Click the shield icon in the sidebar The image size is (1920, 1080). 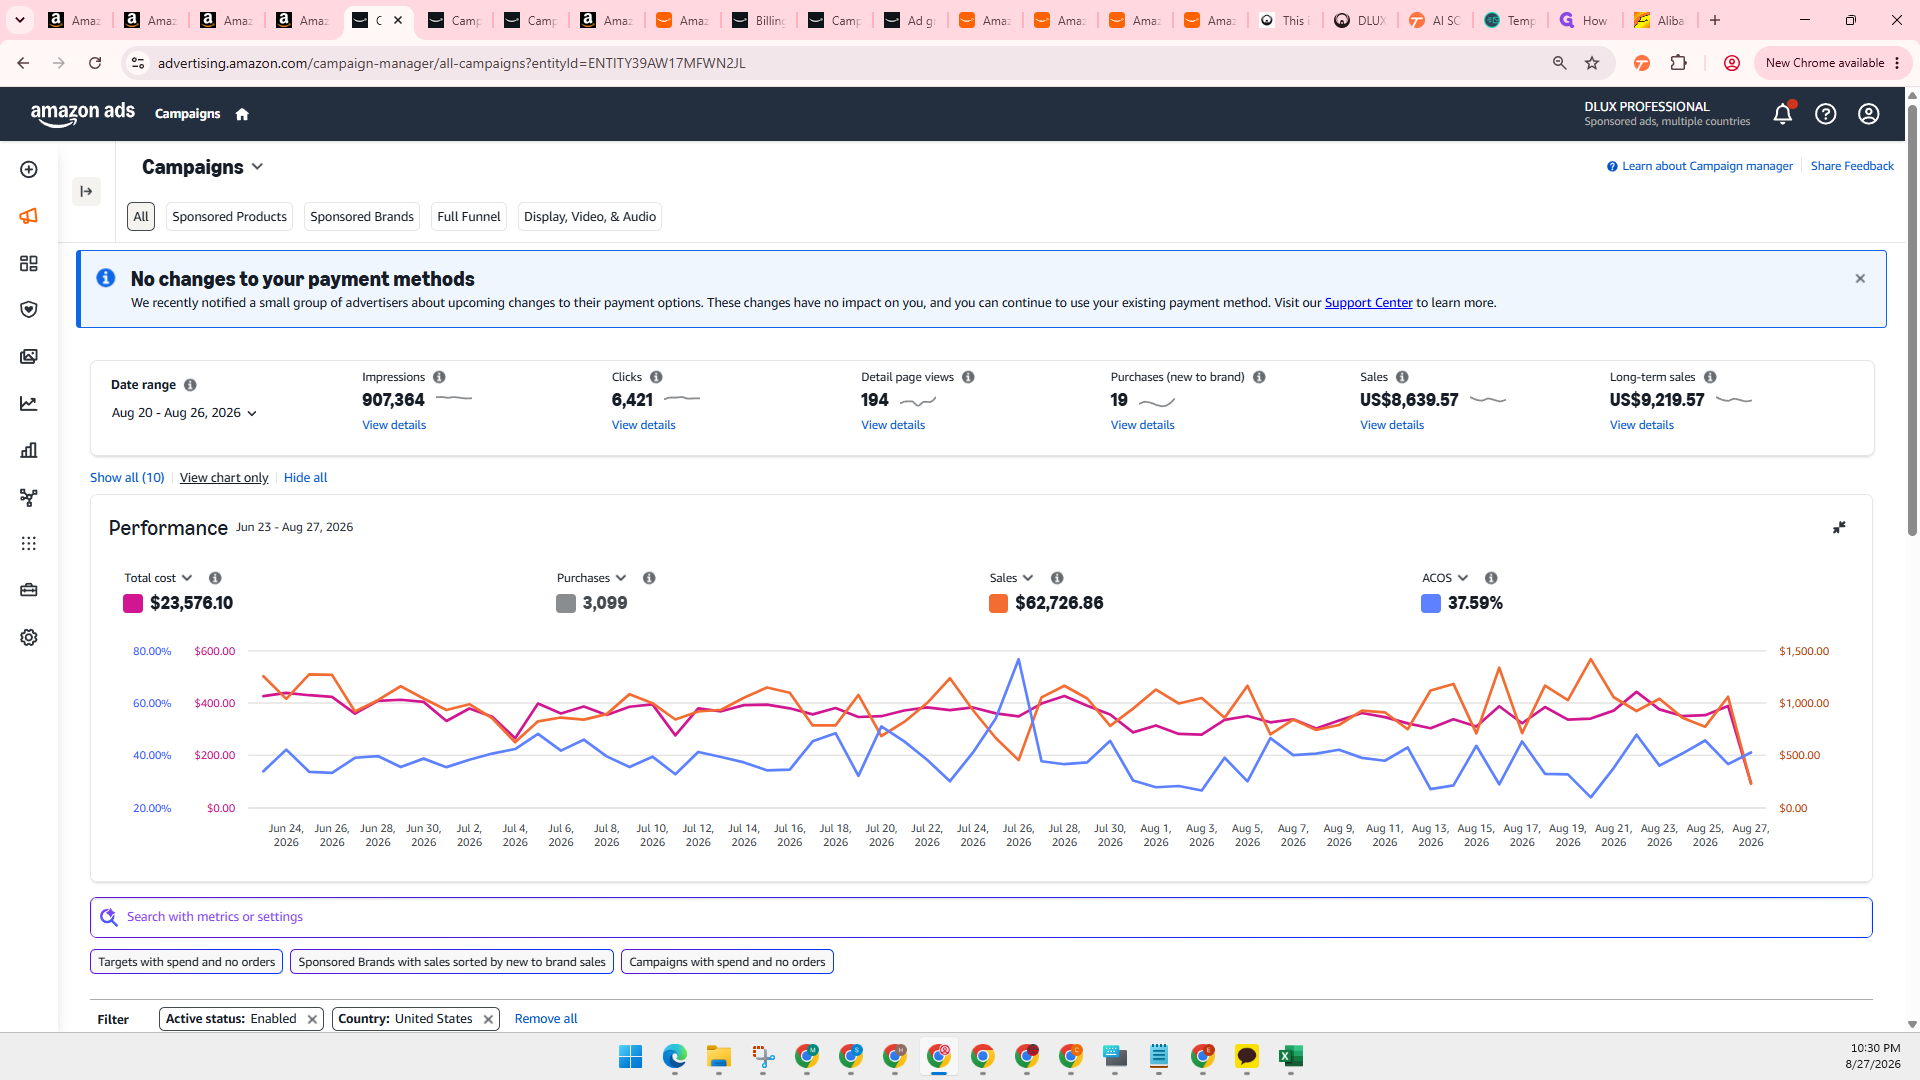[29, 310]
